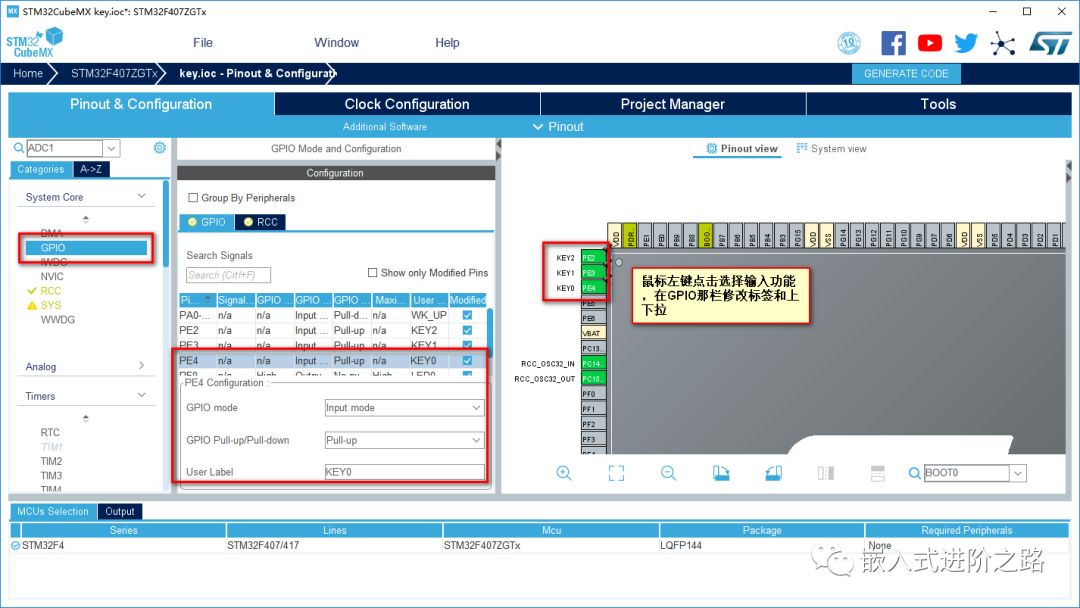Rotate the chip counter-clockwise icon
Image resolution: width=1080 pixels, height=608 pixels.
[x=773, y=473]
